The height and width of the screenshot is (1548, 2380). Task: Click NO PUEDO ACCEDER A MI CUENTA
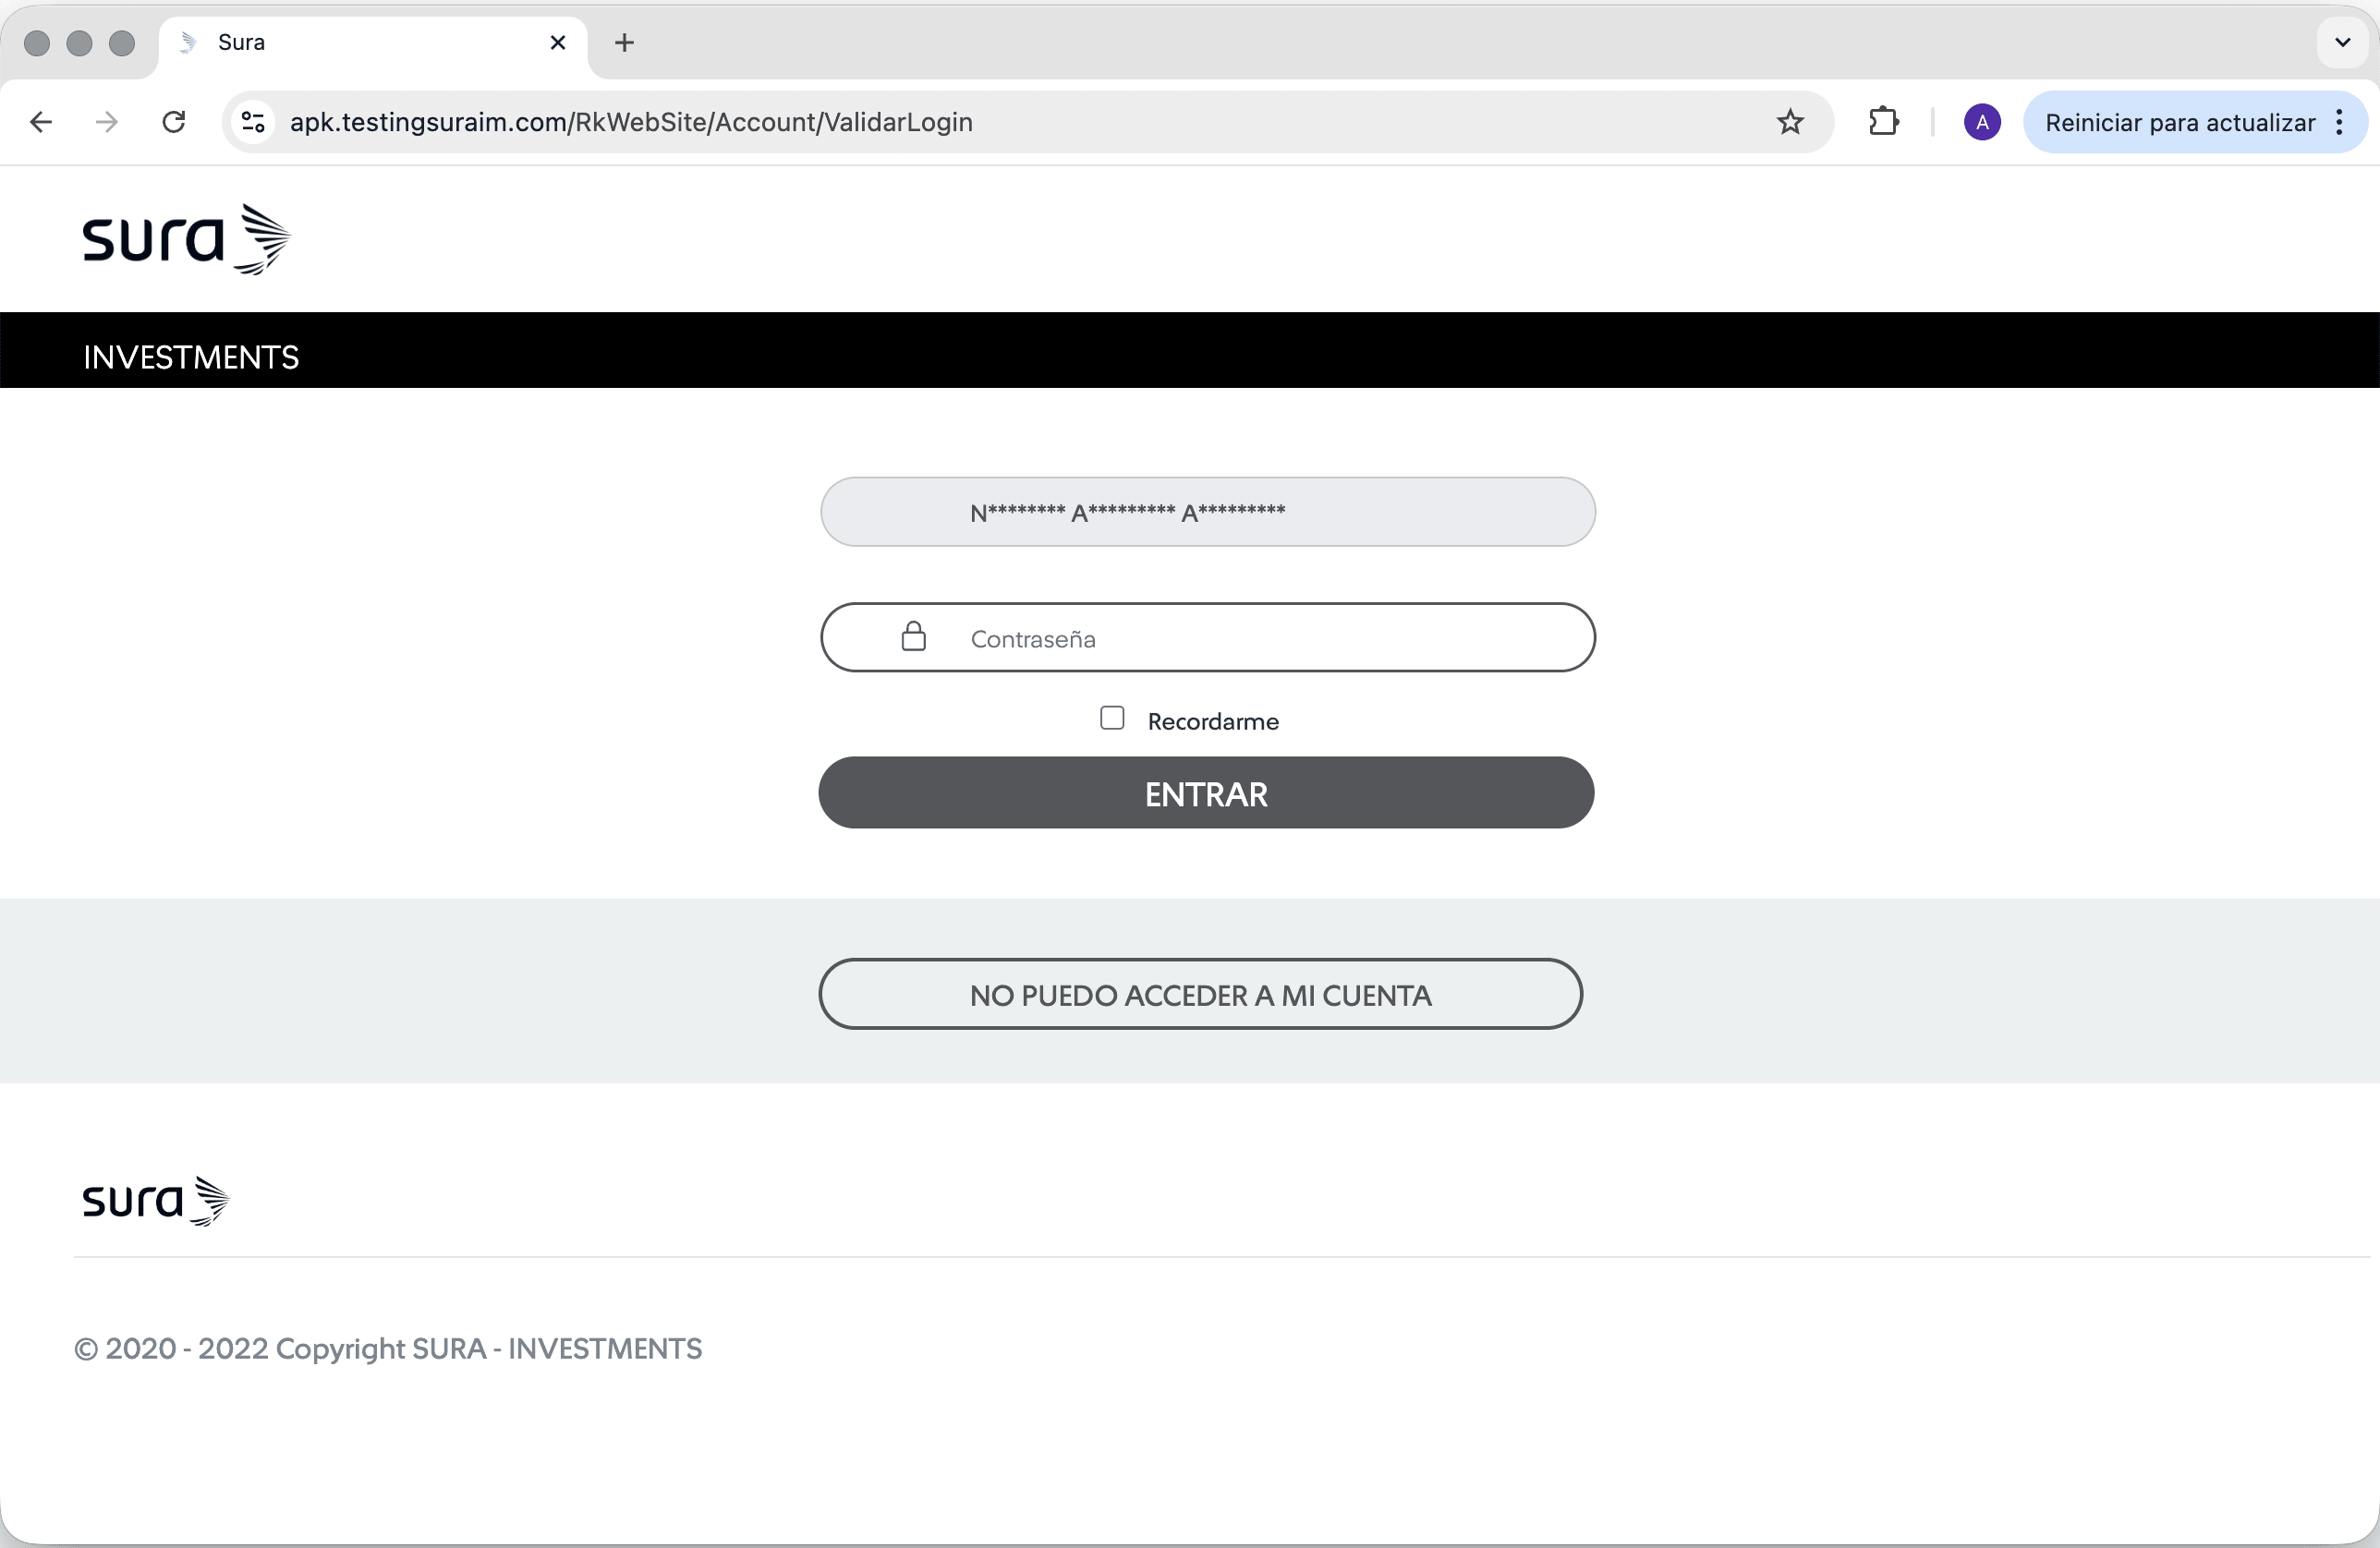[1200, 994]
